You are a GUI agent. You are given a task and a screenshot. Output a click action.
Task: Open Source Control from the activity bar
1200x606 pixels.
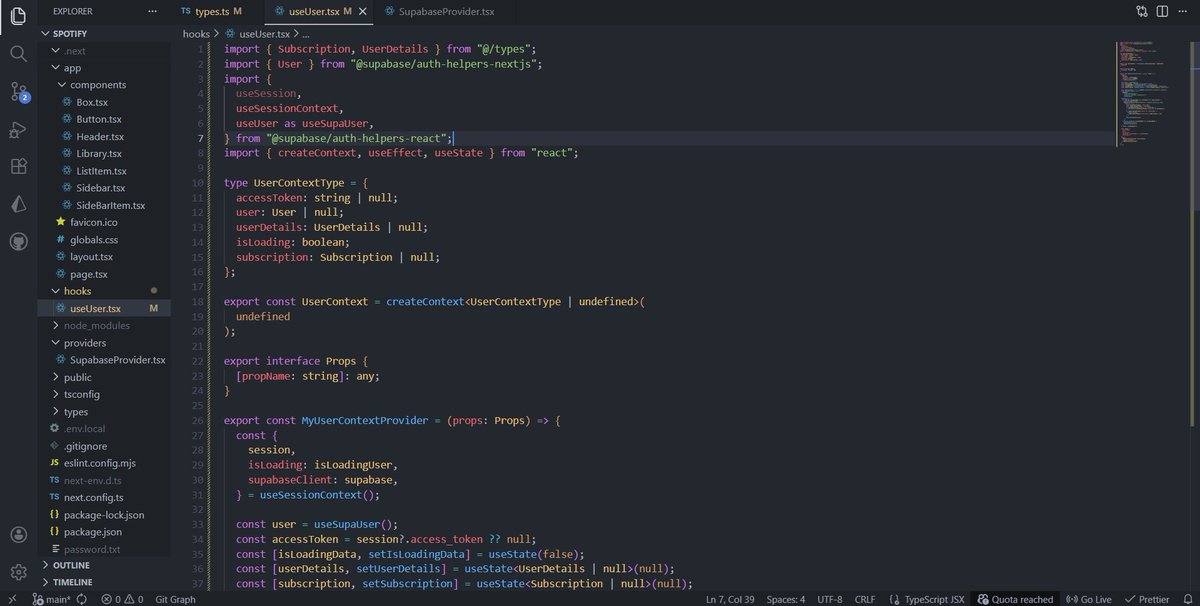click(17, 92)
